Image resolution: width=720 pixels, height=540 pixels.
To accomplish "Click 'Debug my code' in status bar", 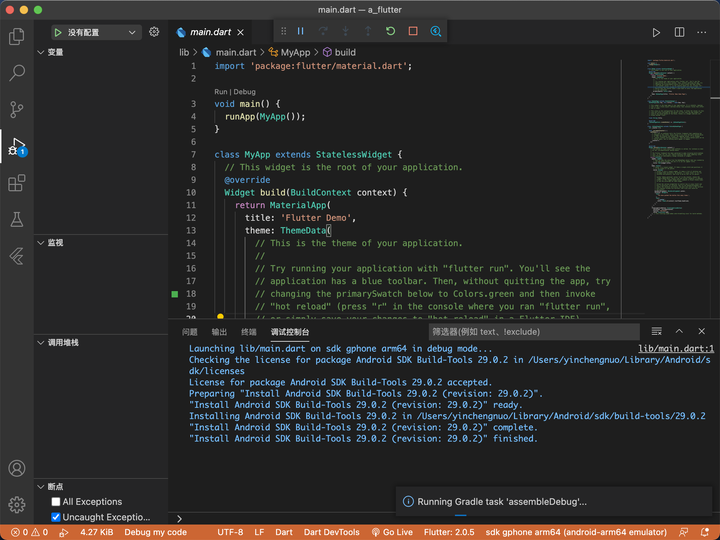I will tap(155, 532).
